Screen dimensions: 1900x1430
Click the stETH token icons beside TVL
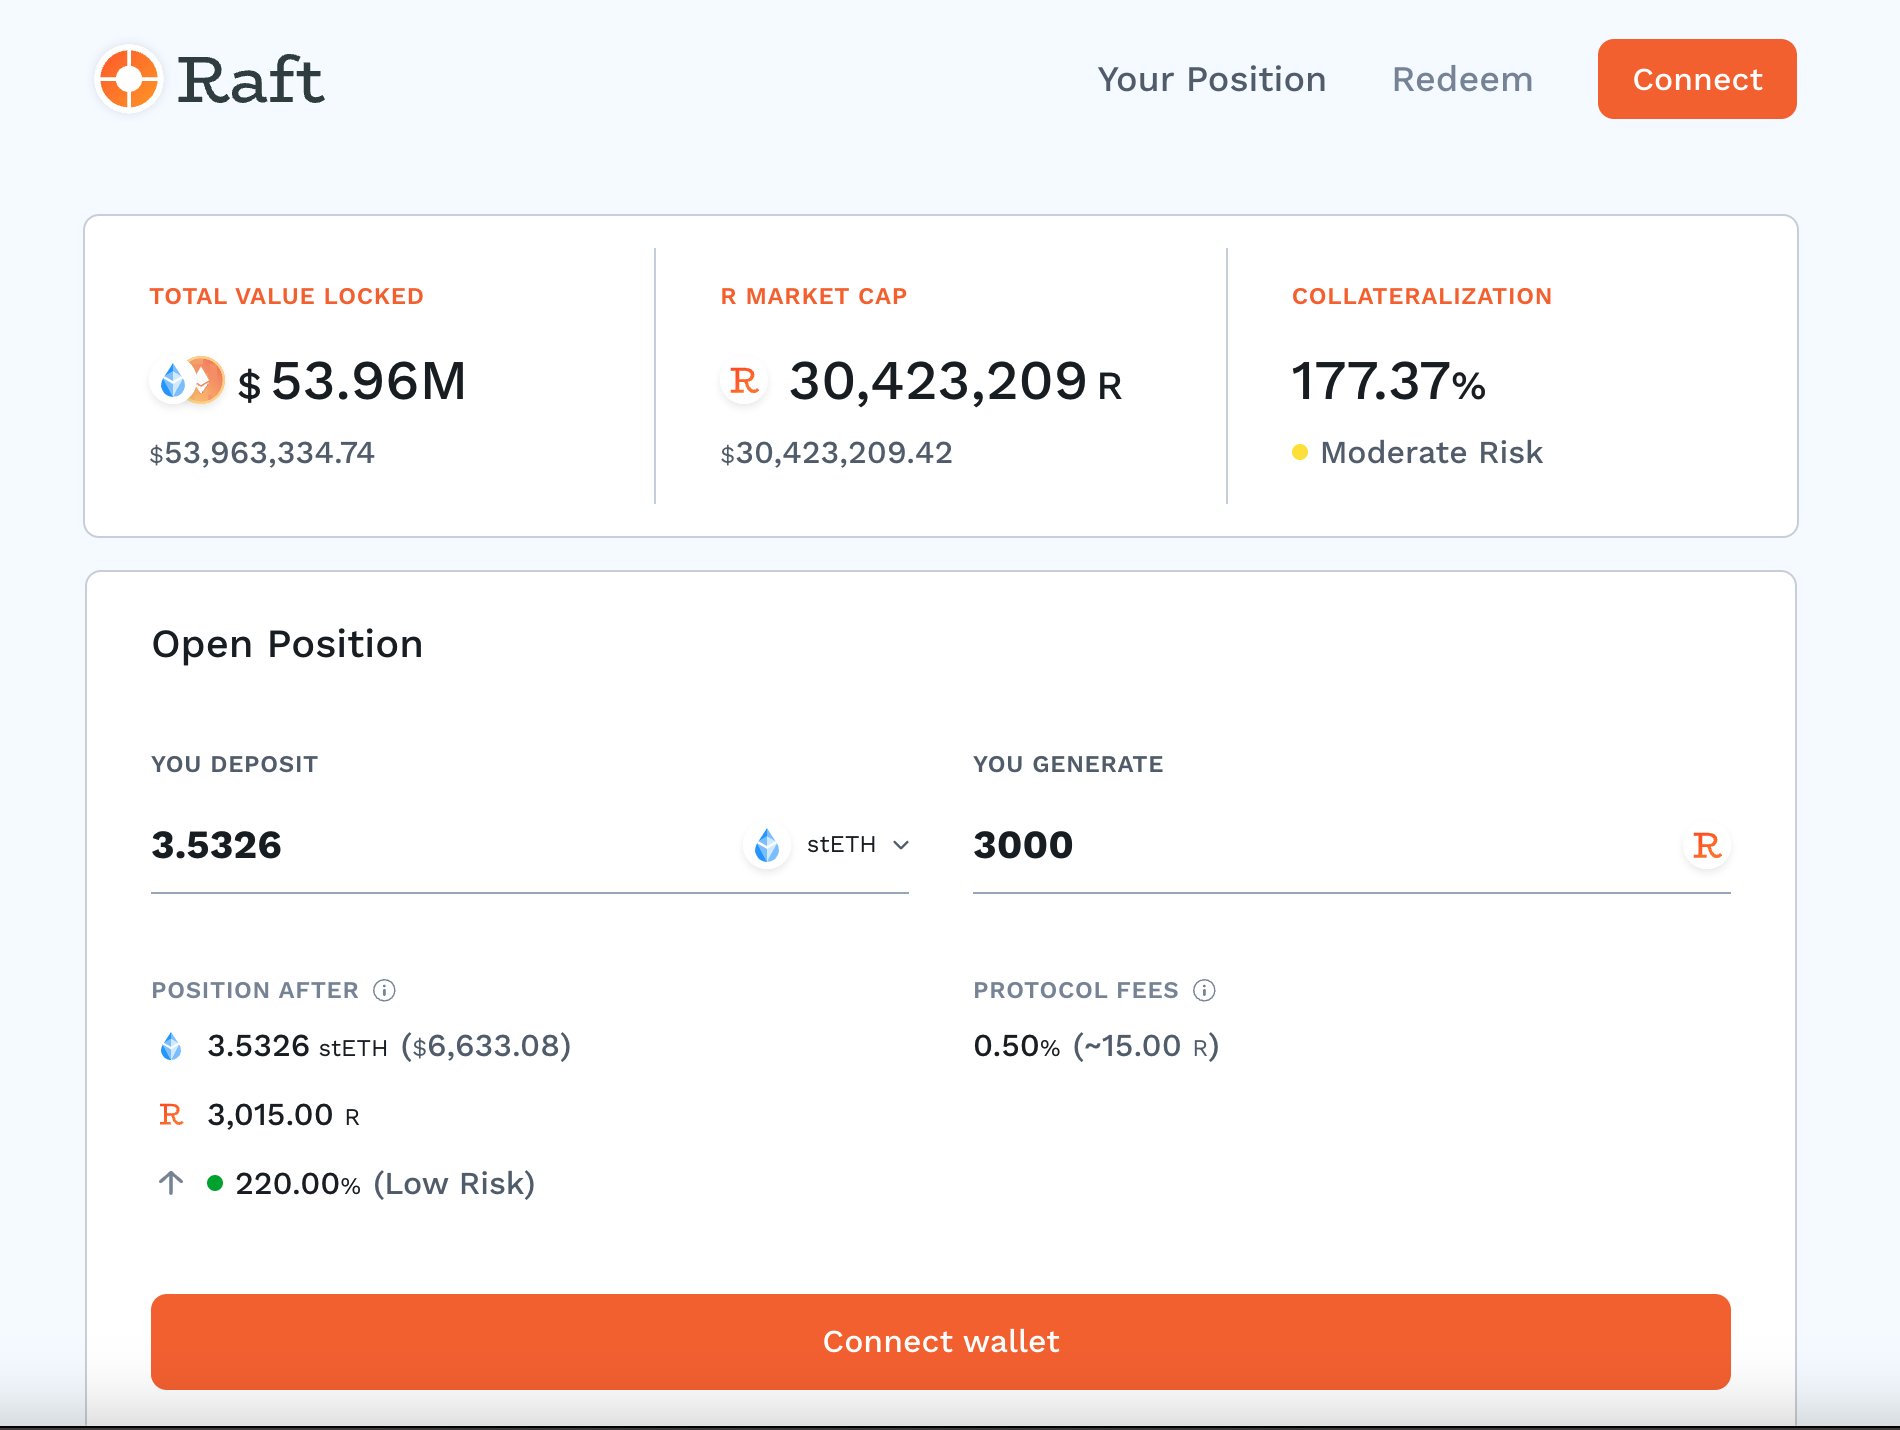(188, 381)
